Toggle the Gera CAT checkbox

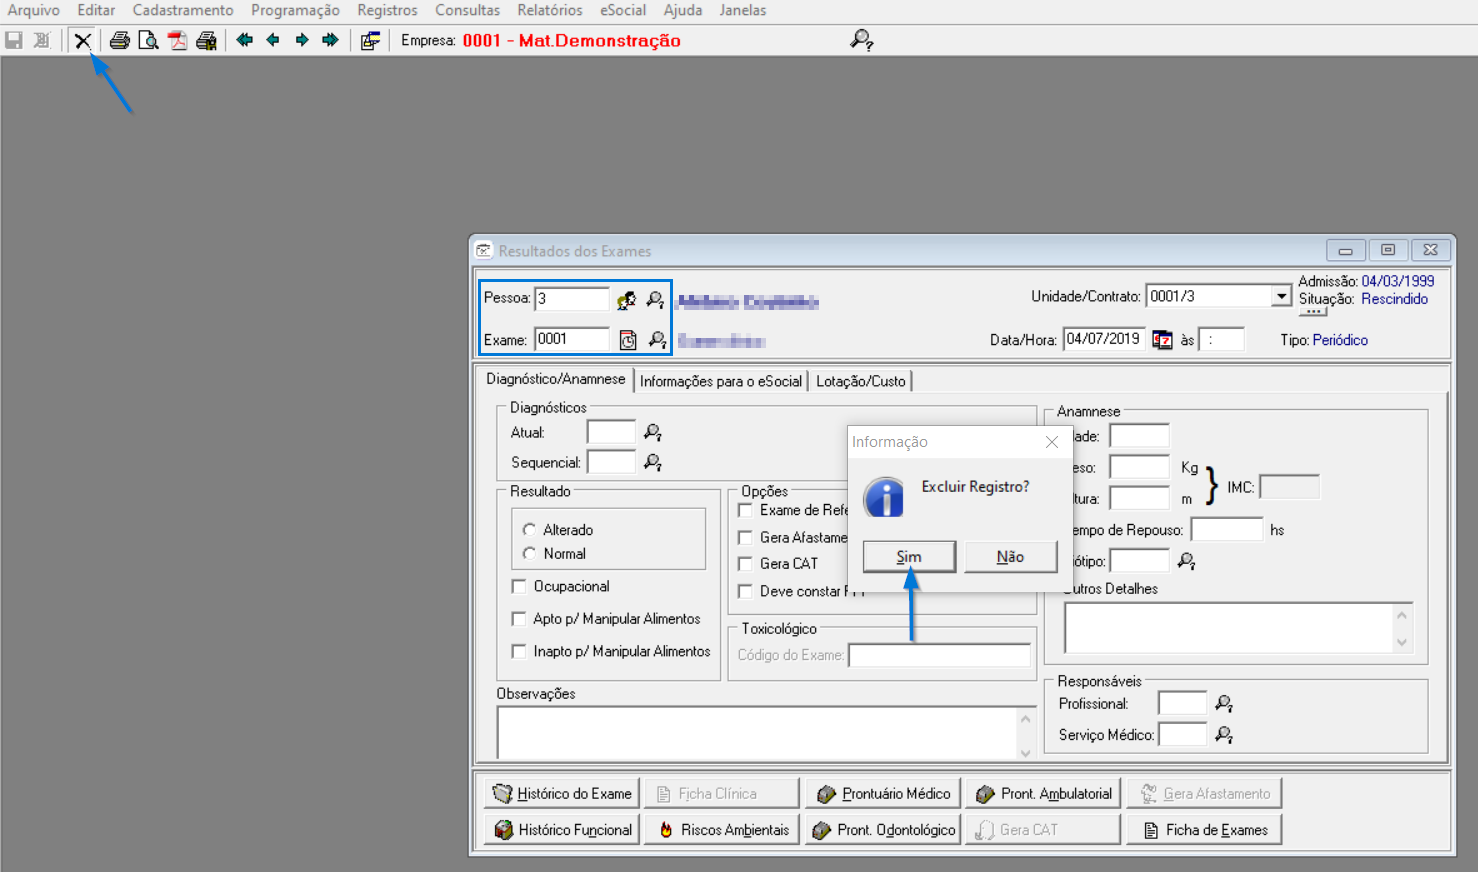point(745,564)
